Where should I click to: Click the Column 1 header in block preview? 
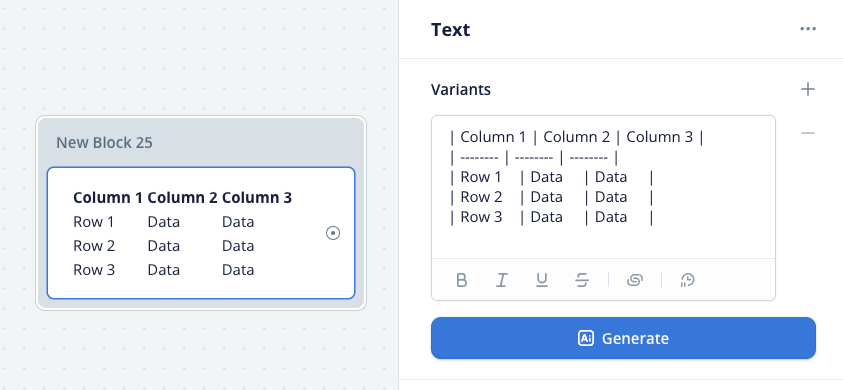[x=108, y=198]
